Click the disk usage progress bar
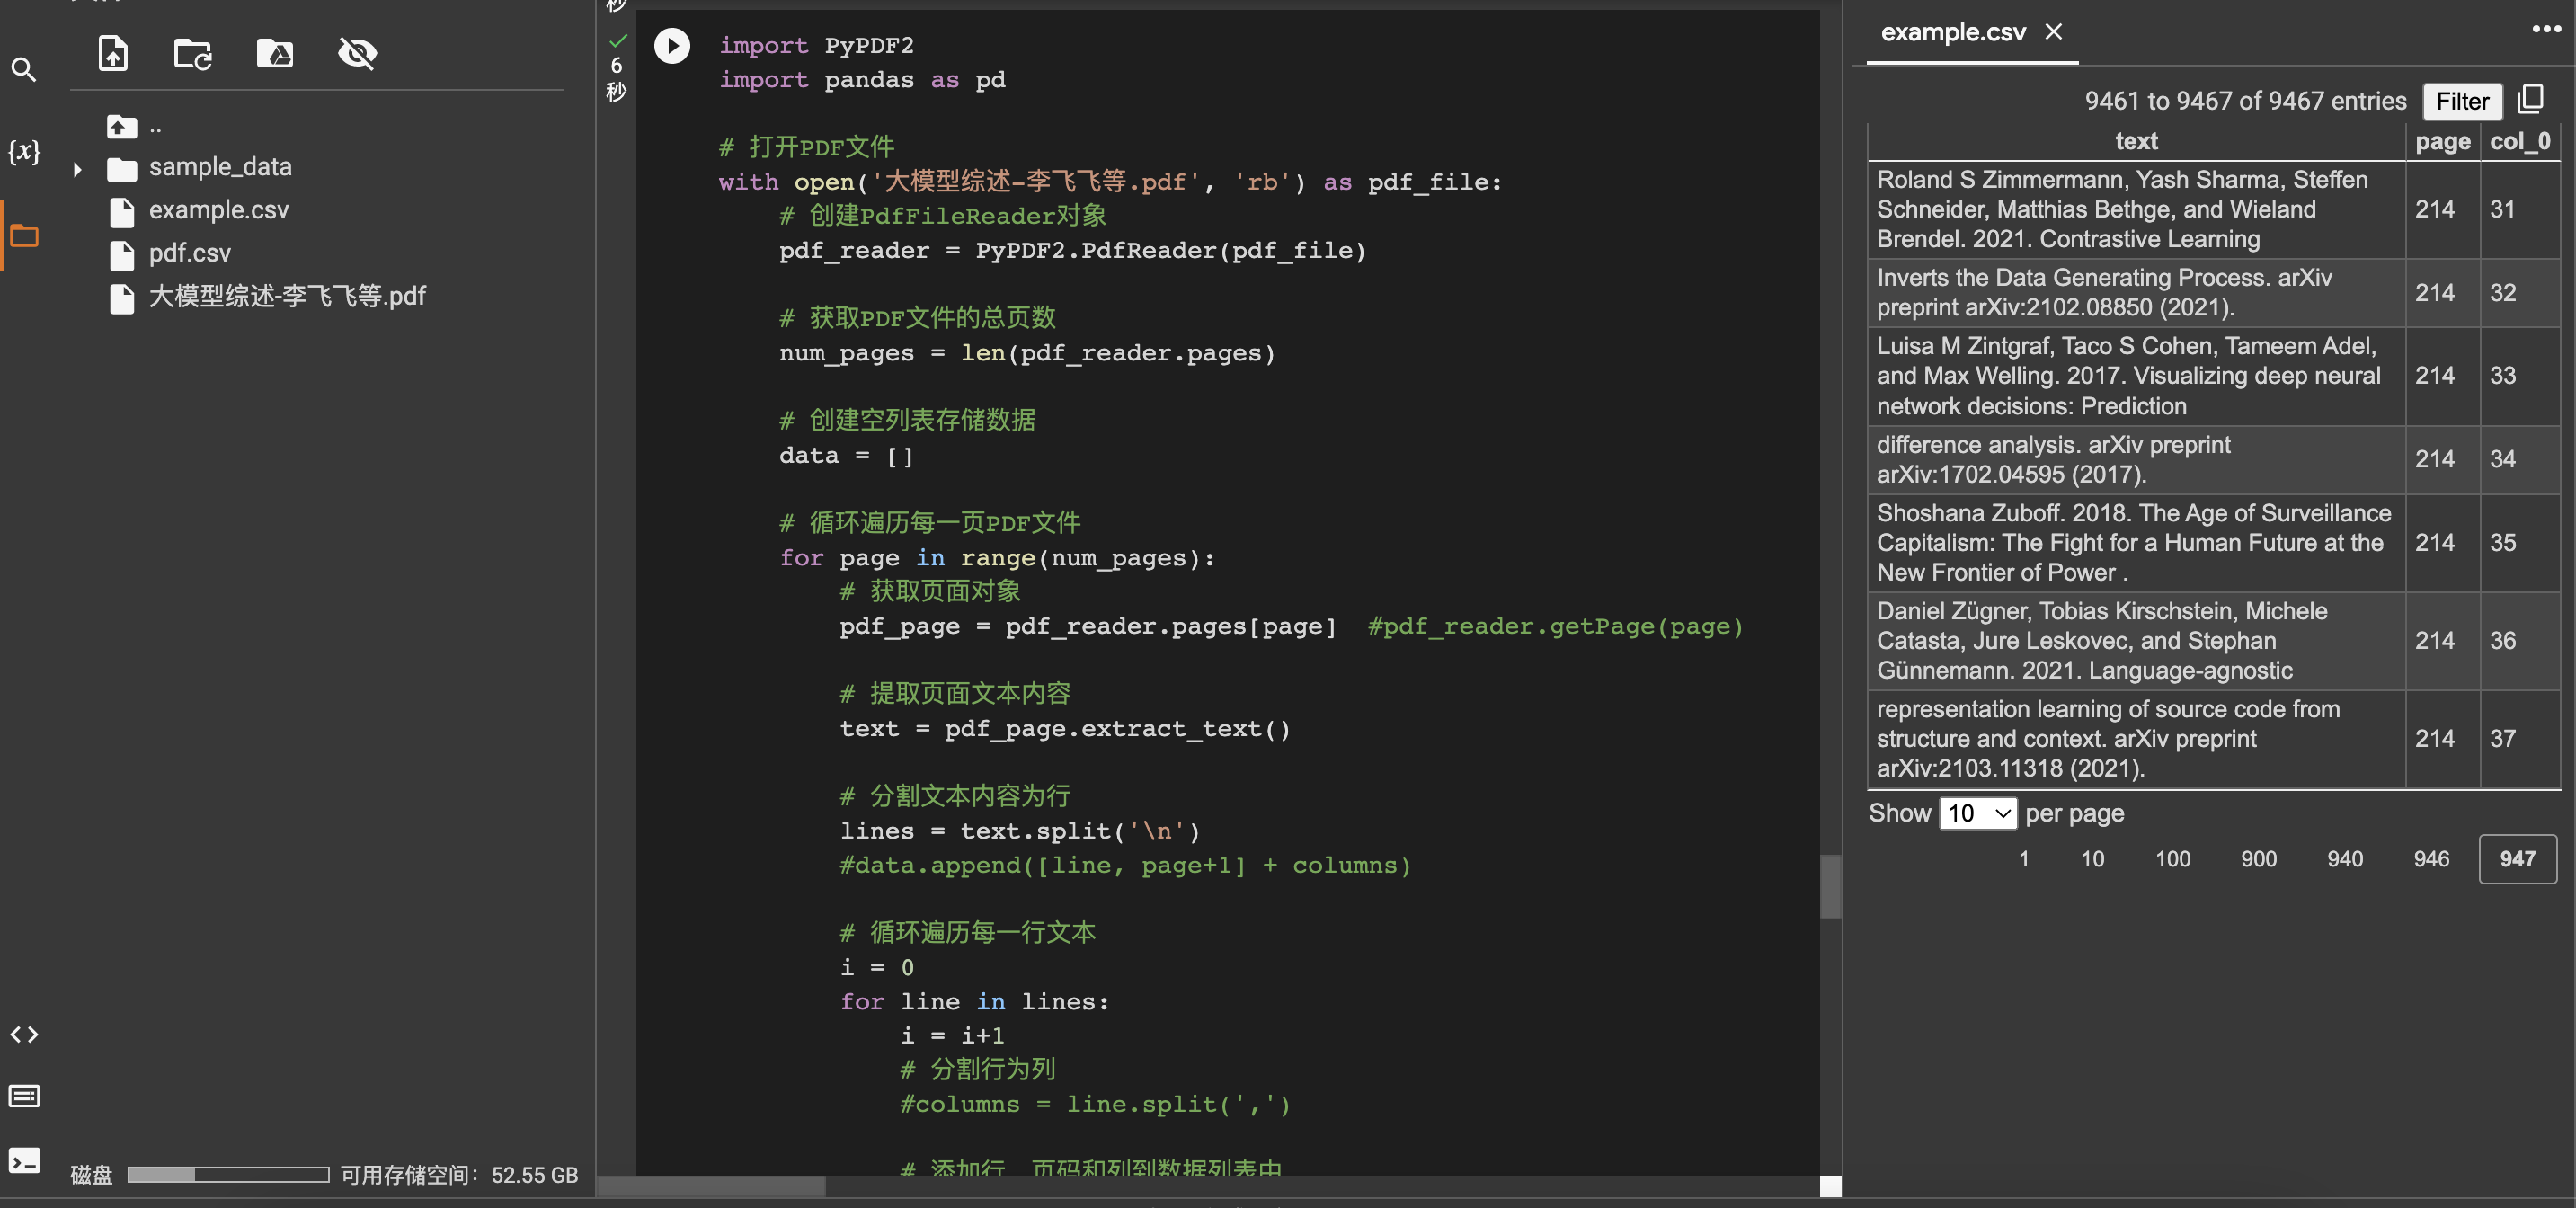The image size is (2576, 1208). [228, 1174]
